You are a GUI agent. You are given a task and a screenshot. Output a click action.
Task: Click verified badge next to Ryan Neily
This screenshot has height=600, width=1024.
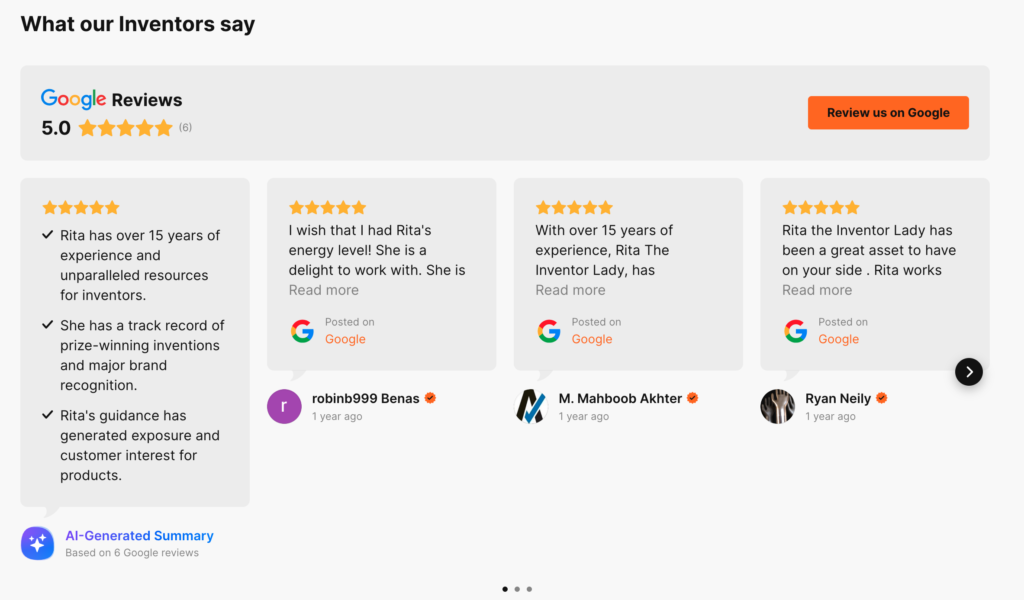[881, 398]
